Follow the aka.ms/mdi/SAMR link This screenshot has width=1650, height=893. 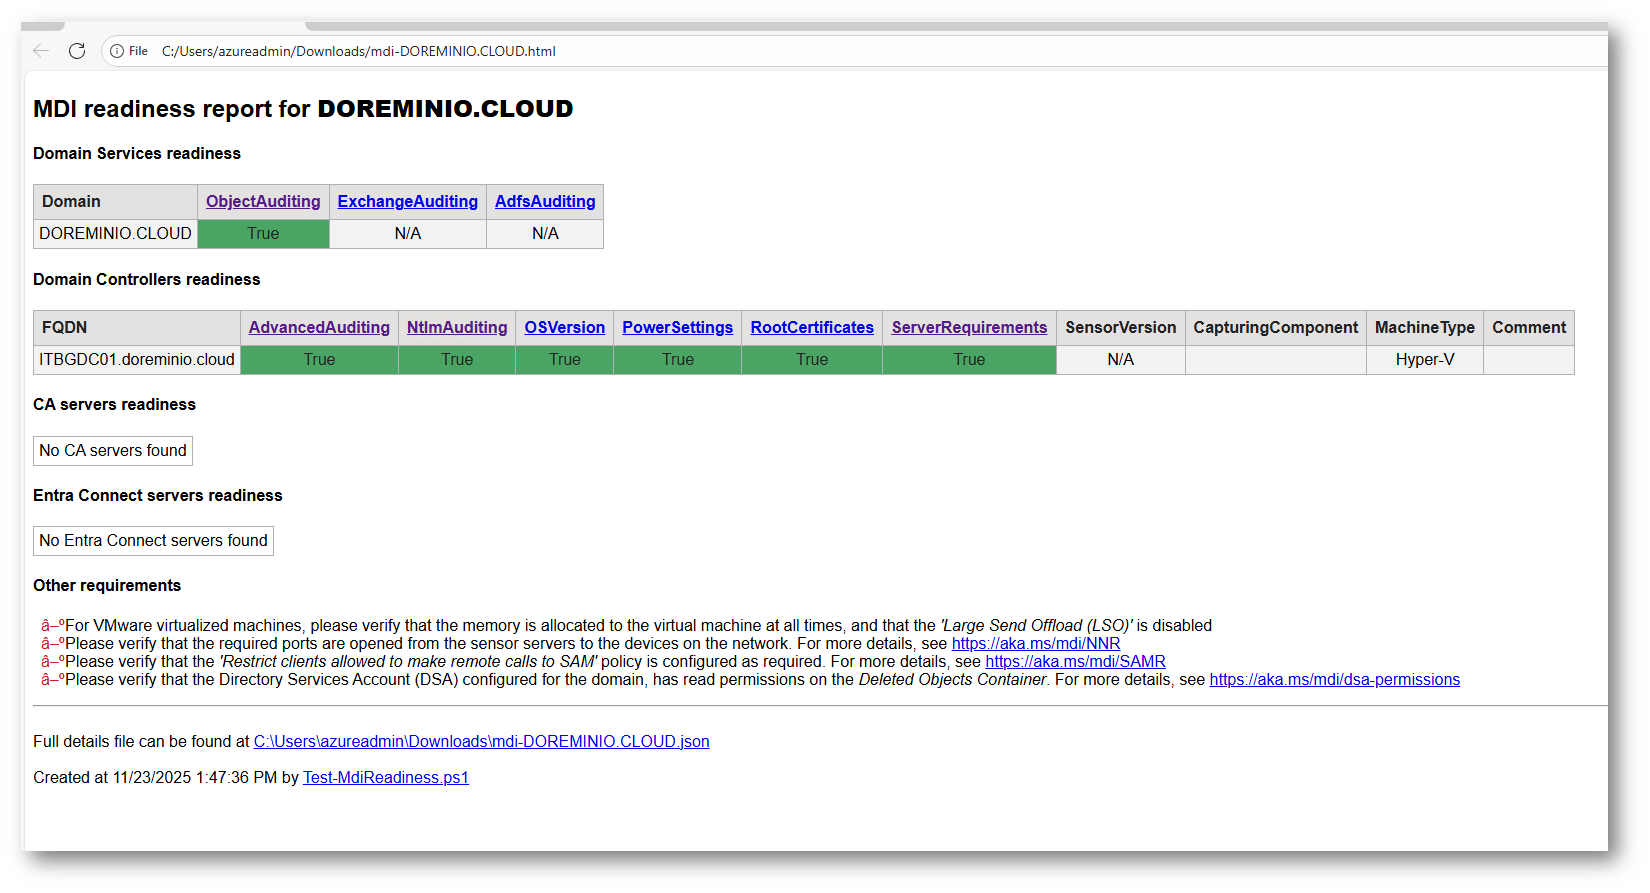tap(1075, 662)
